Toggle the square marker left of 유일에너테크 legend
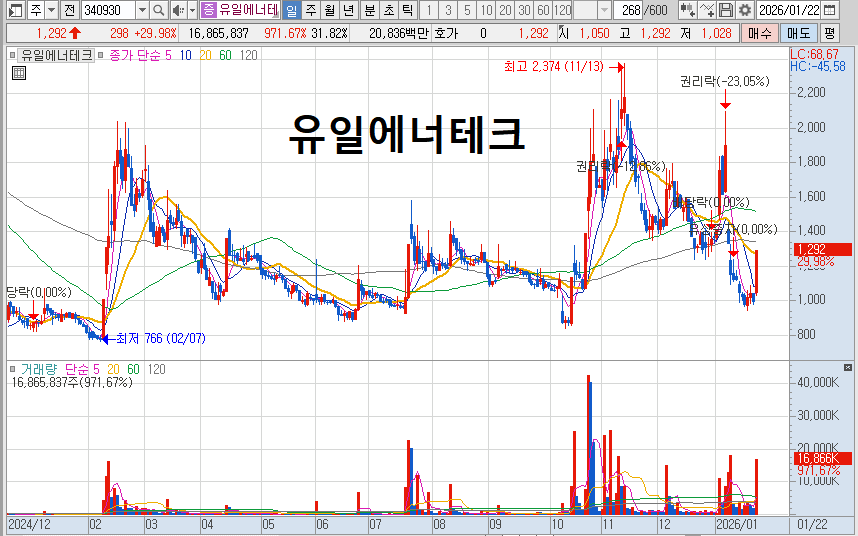The image size is (858, 536). (13, 55)
